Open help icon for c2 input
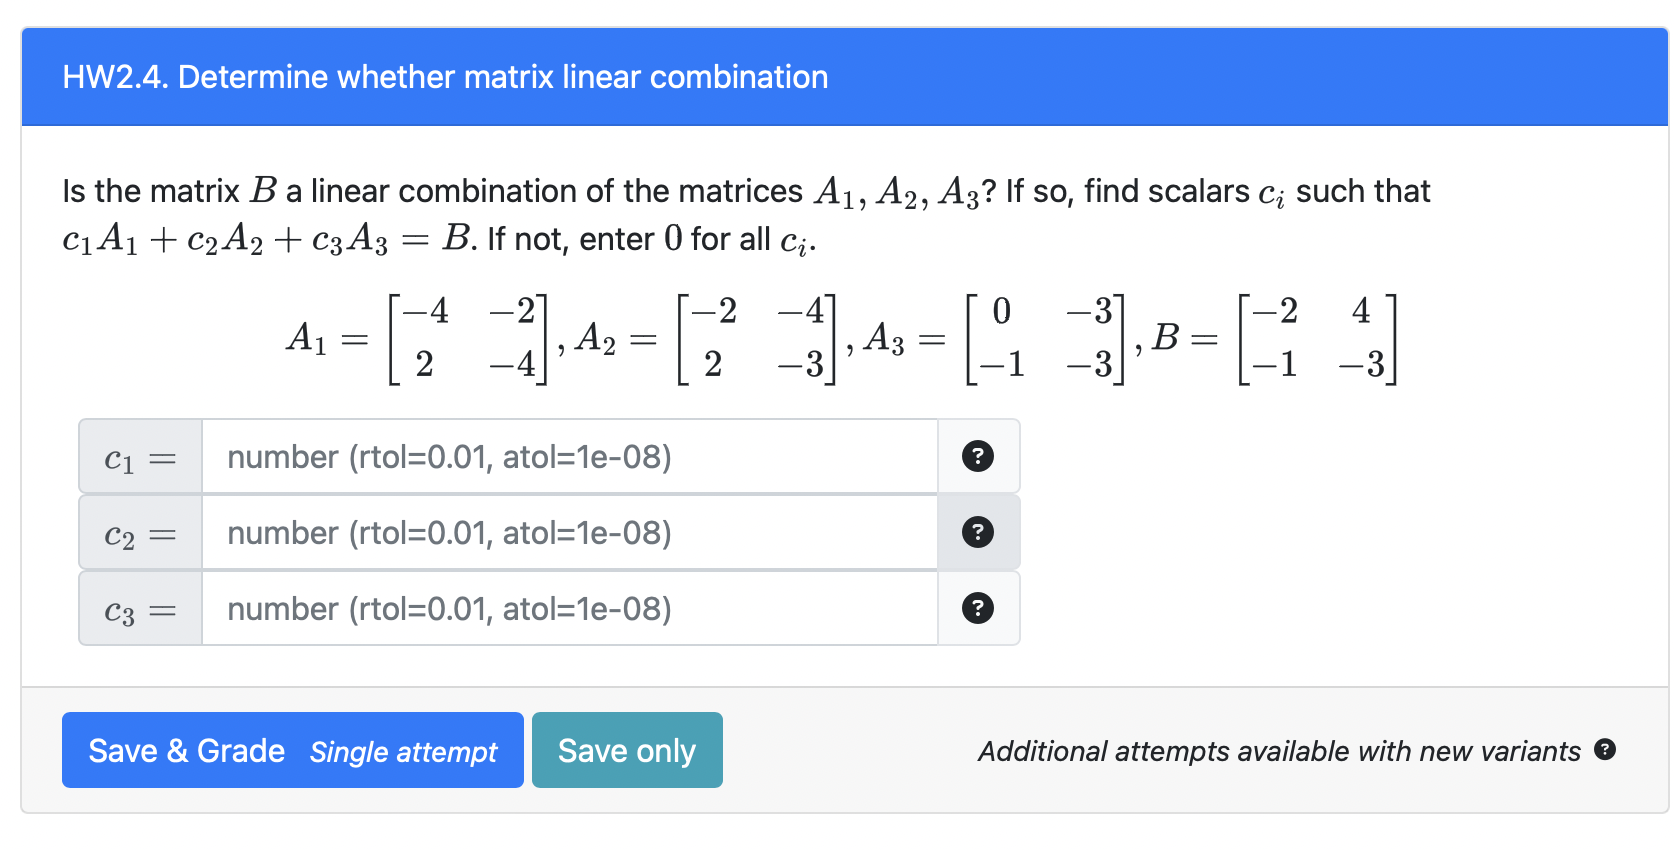1674x850 pixels. (x=977, y=532)
